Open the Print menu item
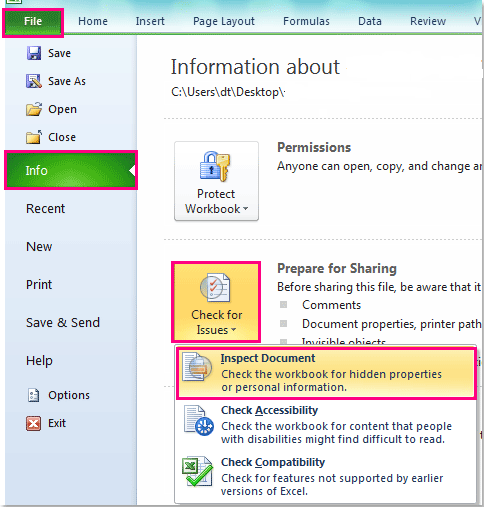 click(39, 285)
